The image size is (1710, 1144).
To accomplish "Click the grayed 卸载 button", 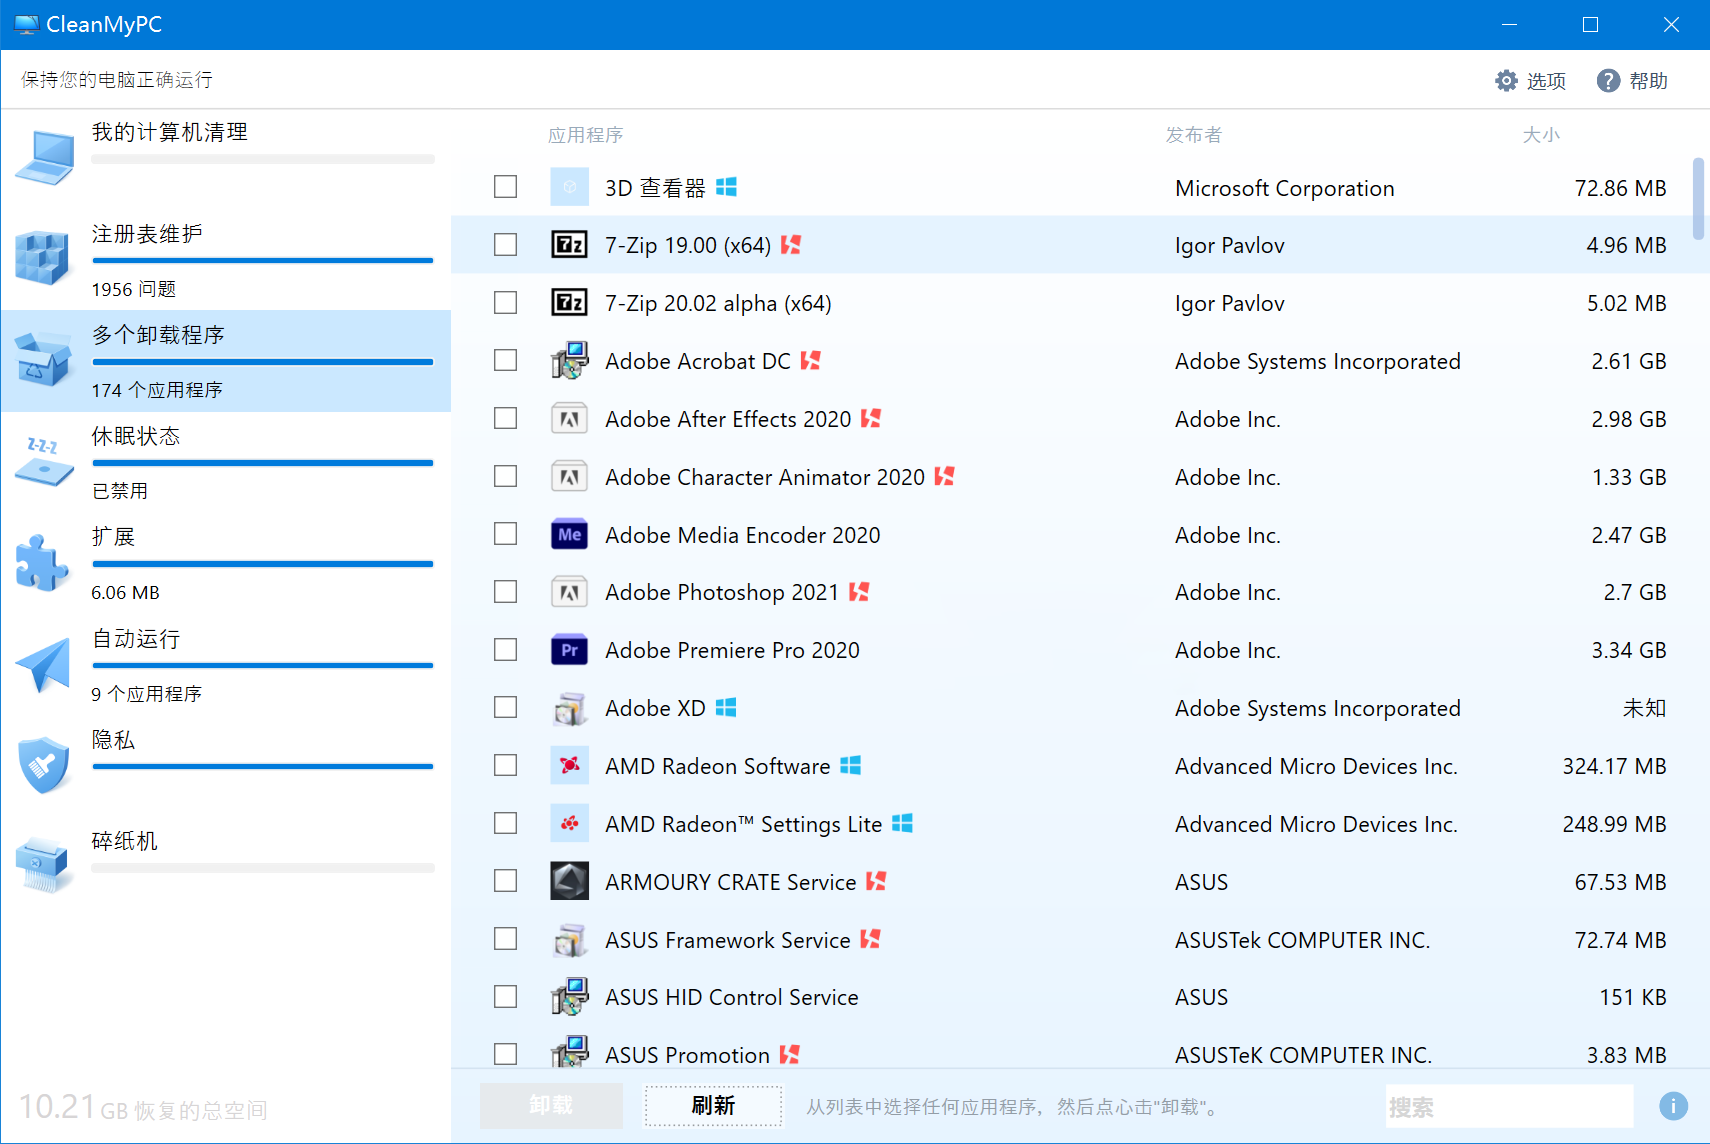I will pyautogui.click(x=551, y=1106).
